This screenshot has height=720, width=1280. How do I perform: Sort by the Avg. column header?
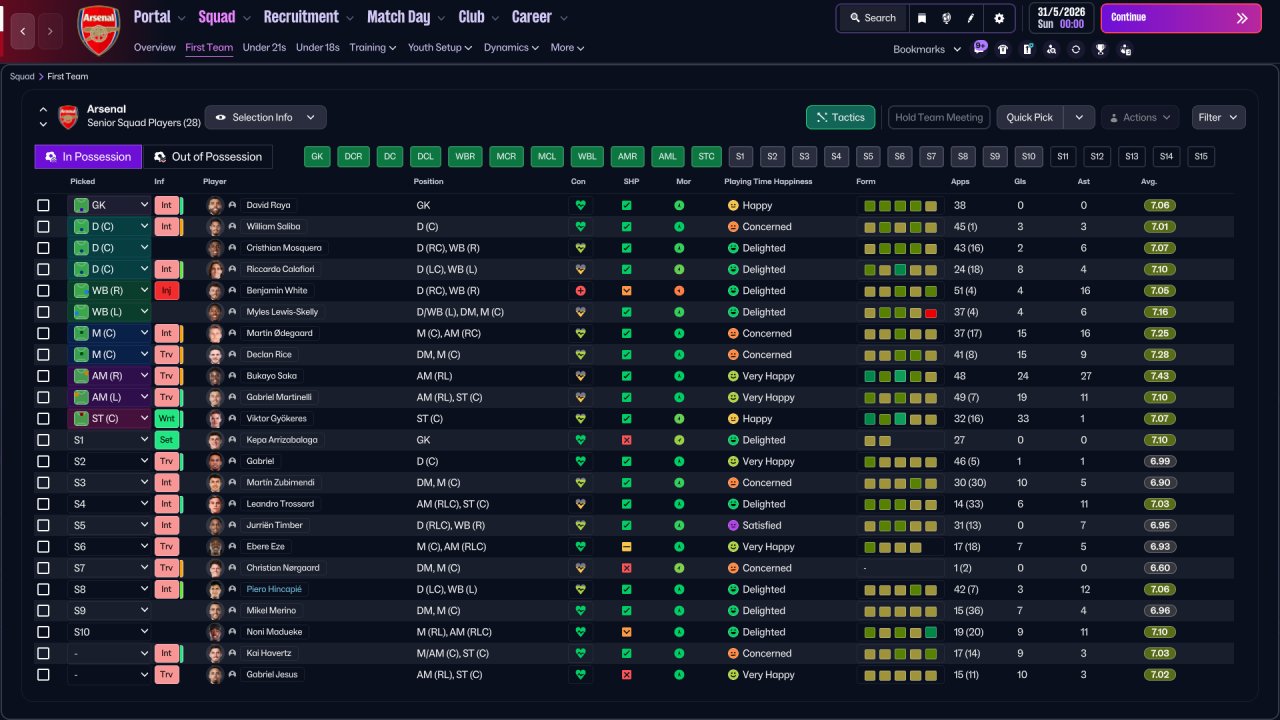pos(1149,182)
